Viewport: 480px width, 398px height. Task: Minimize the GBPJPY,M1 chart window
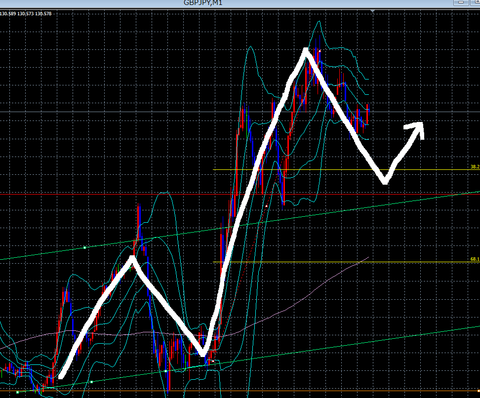pos(461,2)
